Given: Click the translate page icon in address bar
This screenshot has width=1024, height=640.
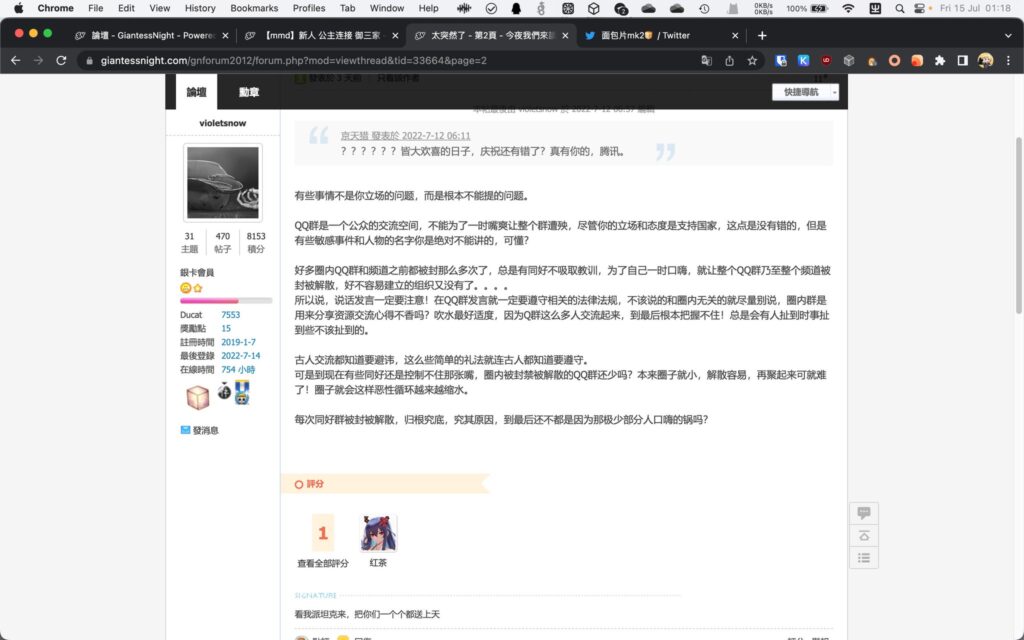Looking at the screenshot, I should click(707, 60).
